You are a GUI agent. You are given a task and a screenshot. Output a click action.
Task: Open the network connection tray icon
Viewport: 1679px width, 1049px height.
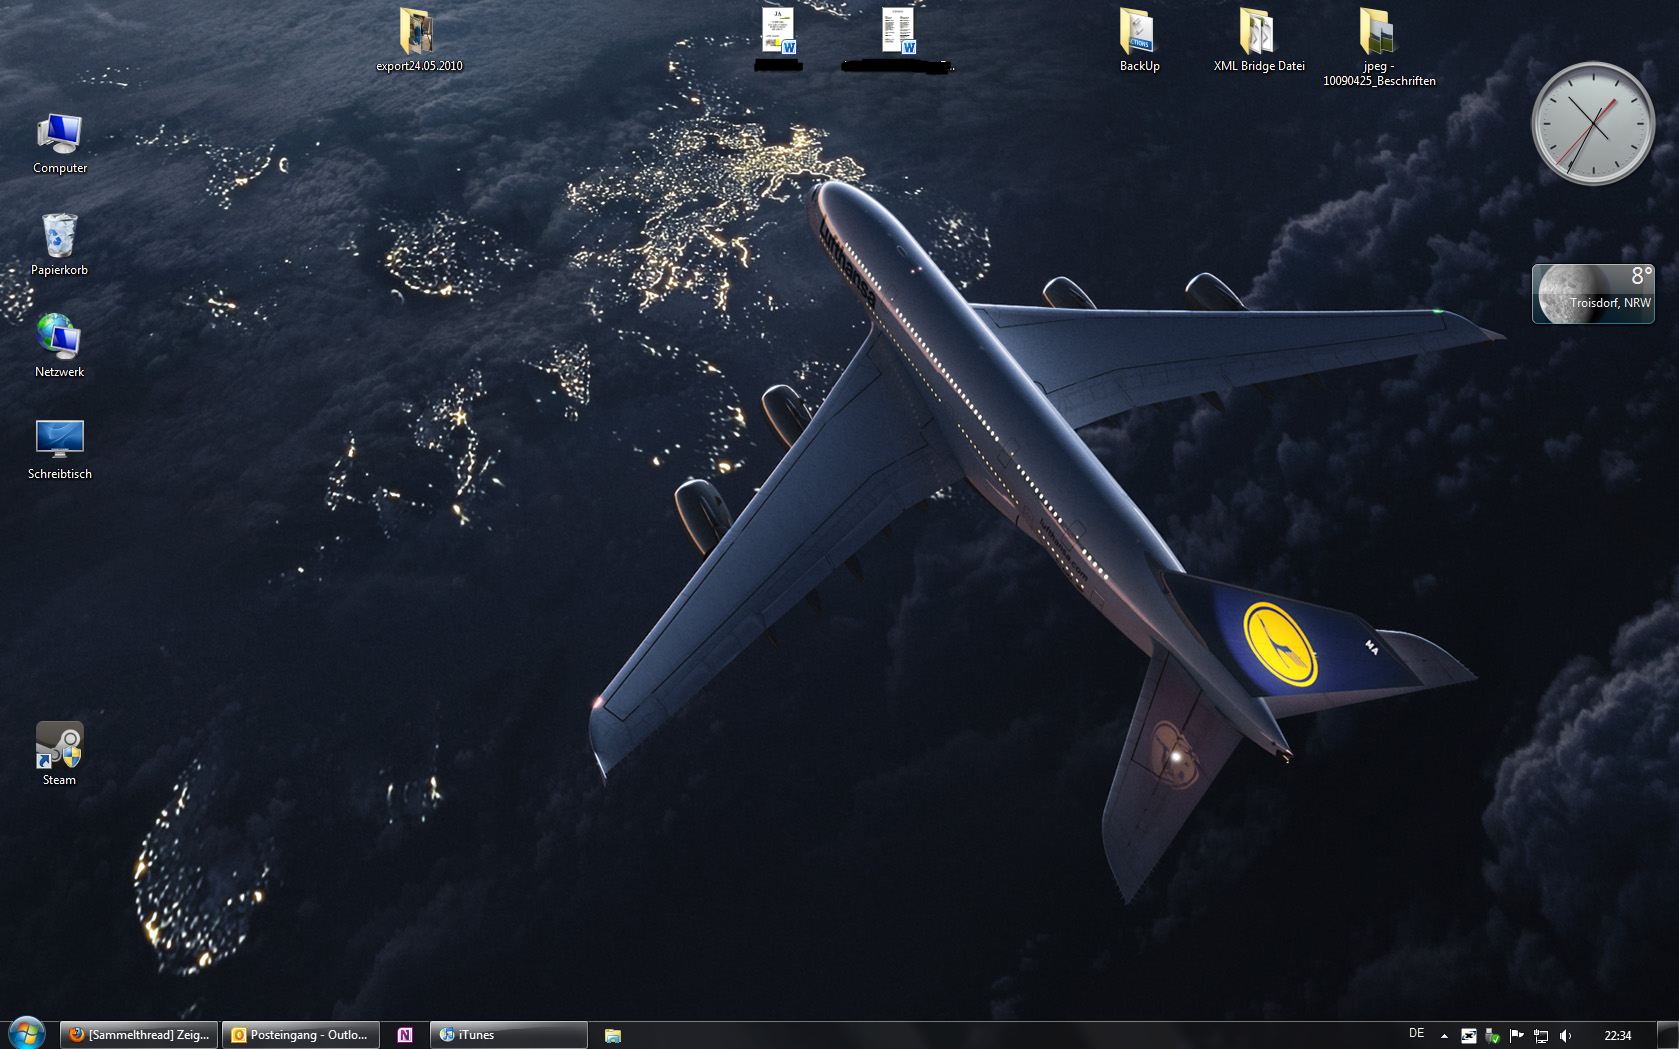coord(1541,1036)
